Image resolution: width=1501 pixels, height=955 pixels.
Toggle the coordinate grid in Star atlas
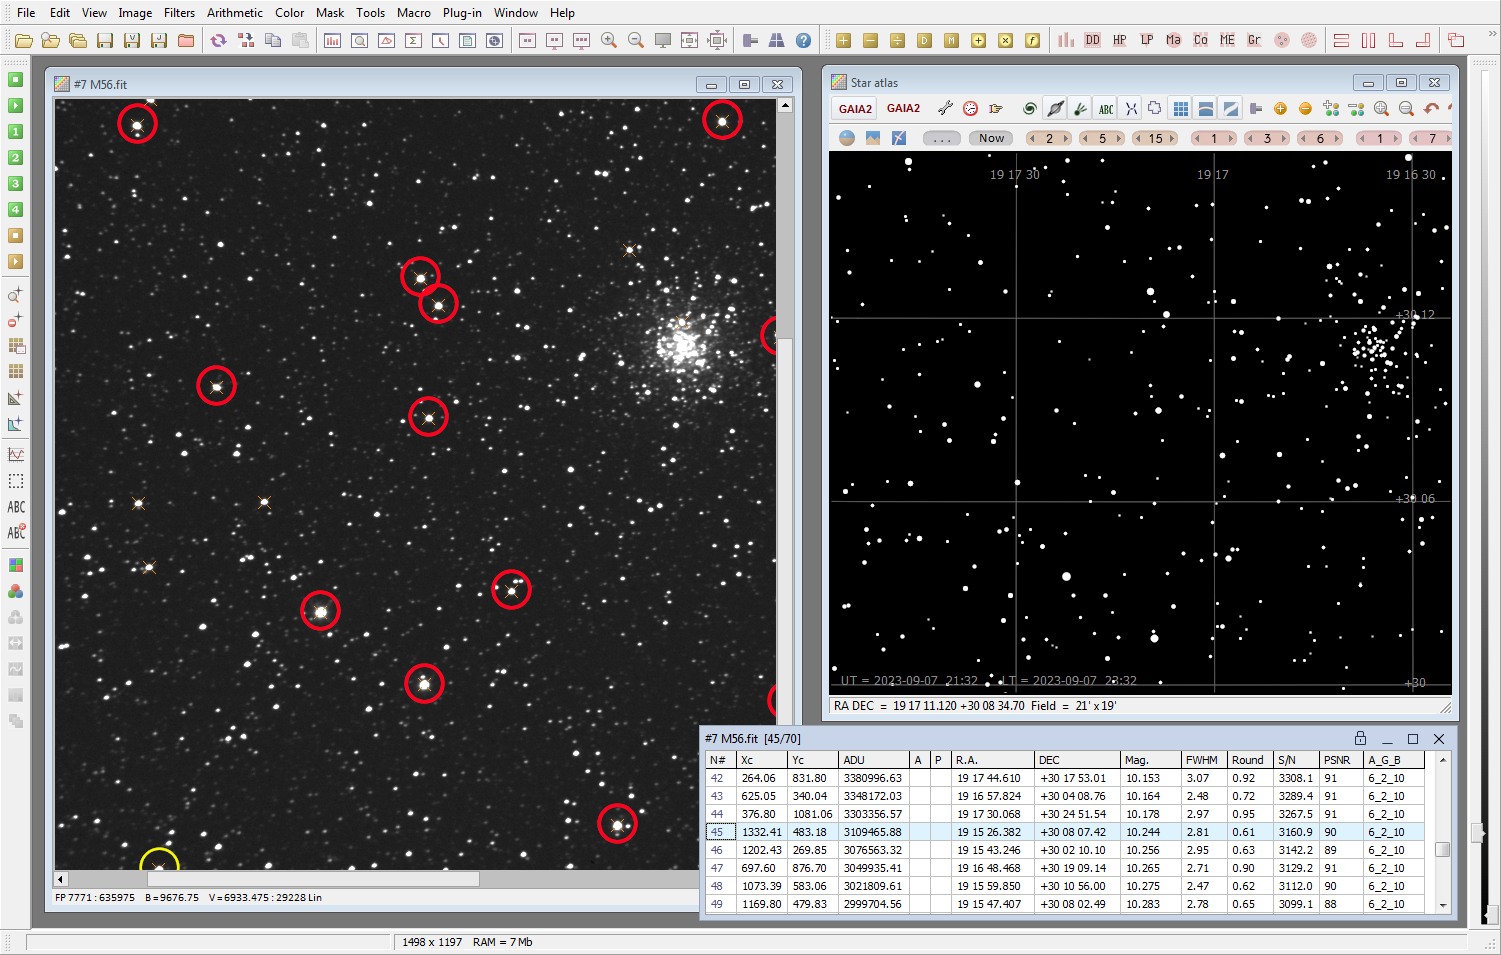(1180, 108)
